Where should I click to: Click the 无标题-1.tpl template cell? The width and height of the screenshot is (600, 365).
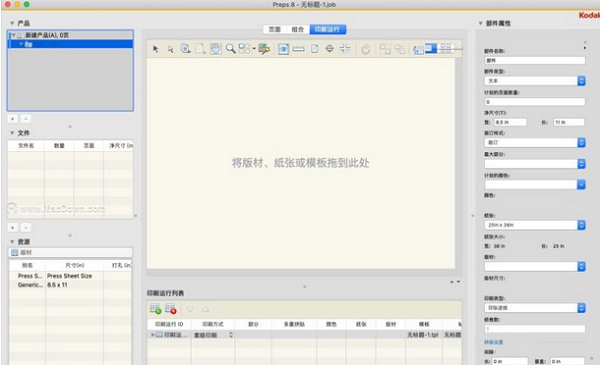pyautogui.click(x=423, y=335)
